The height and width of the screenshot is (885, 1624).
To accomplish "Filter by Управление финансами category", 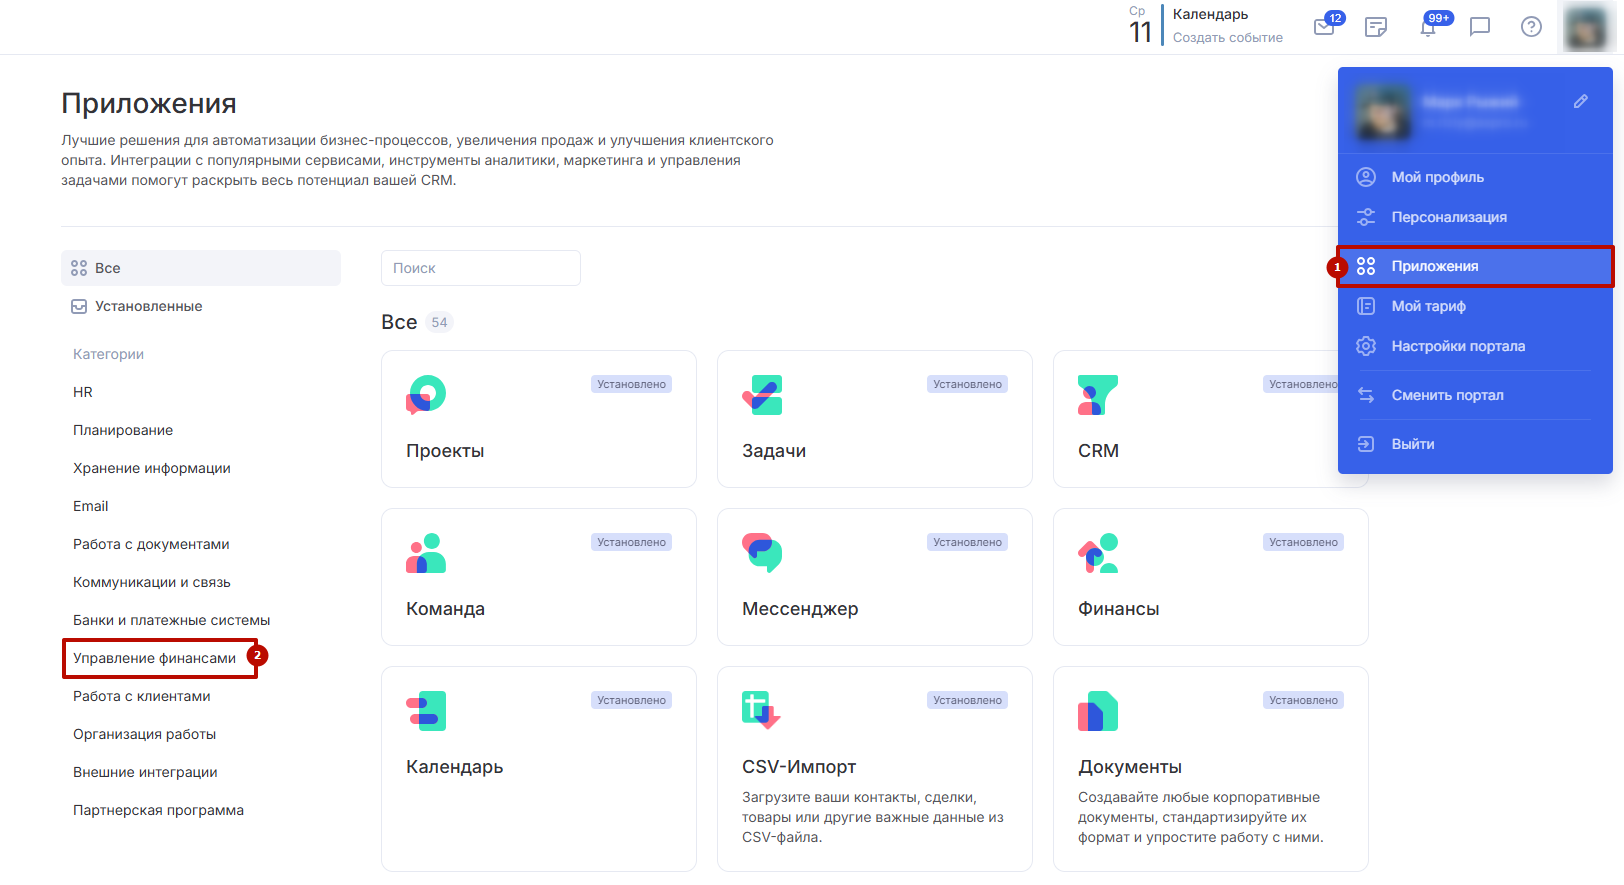I will [x=155, y=658].
